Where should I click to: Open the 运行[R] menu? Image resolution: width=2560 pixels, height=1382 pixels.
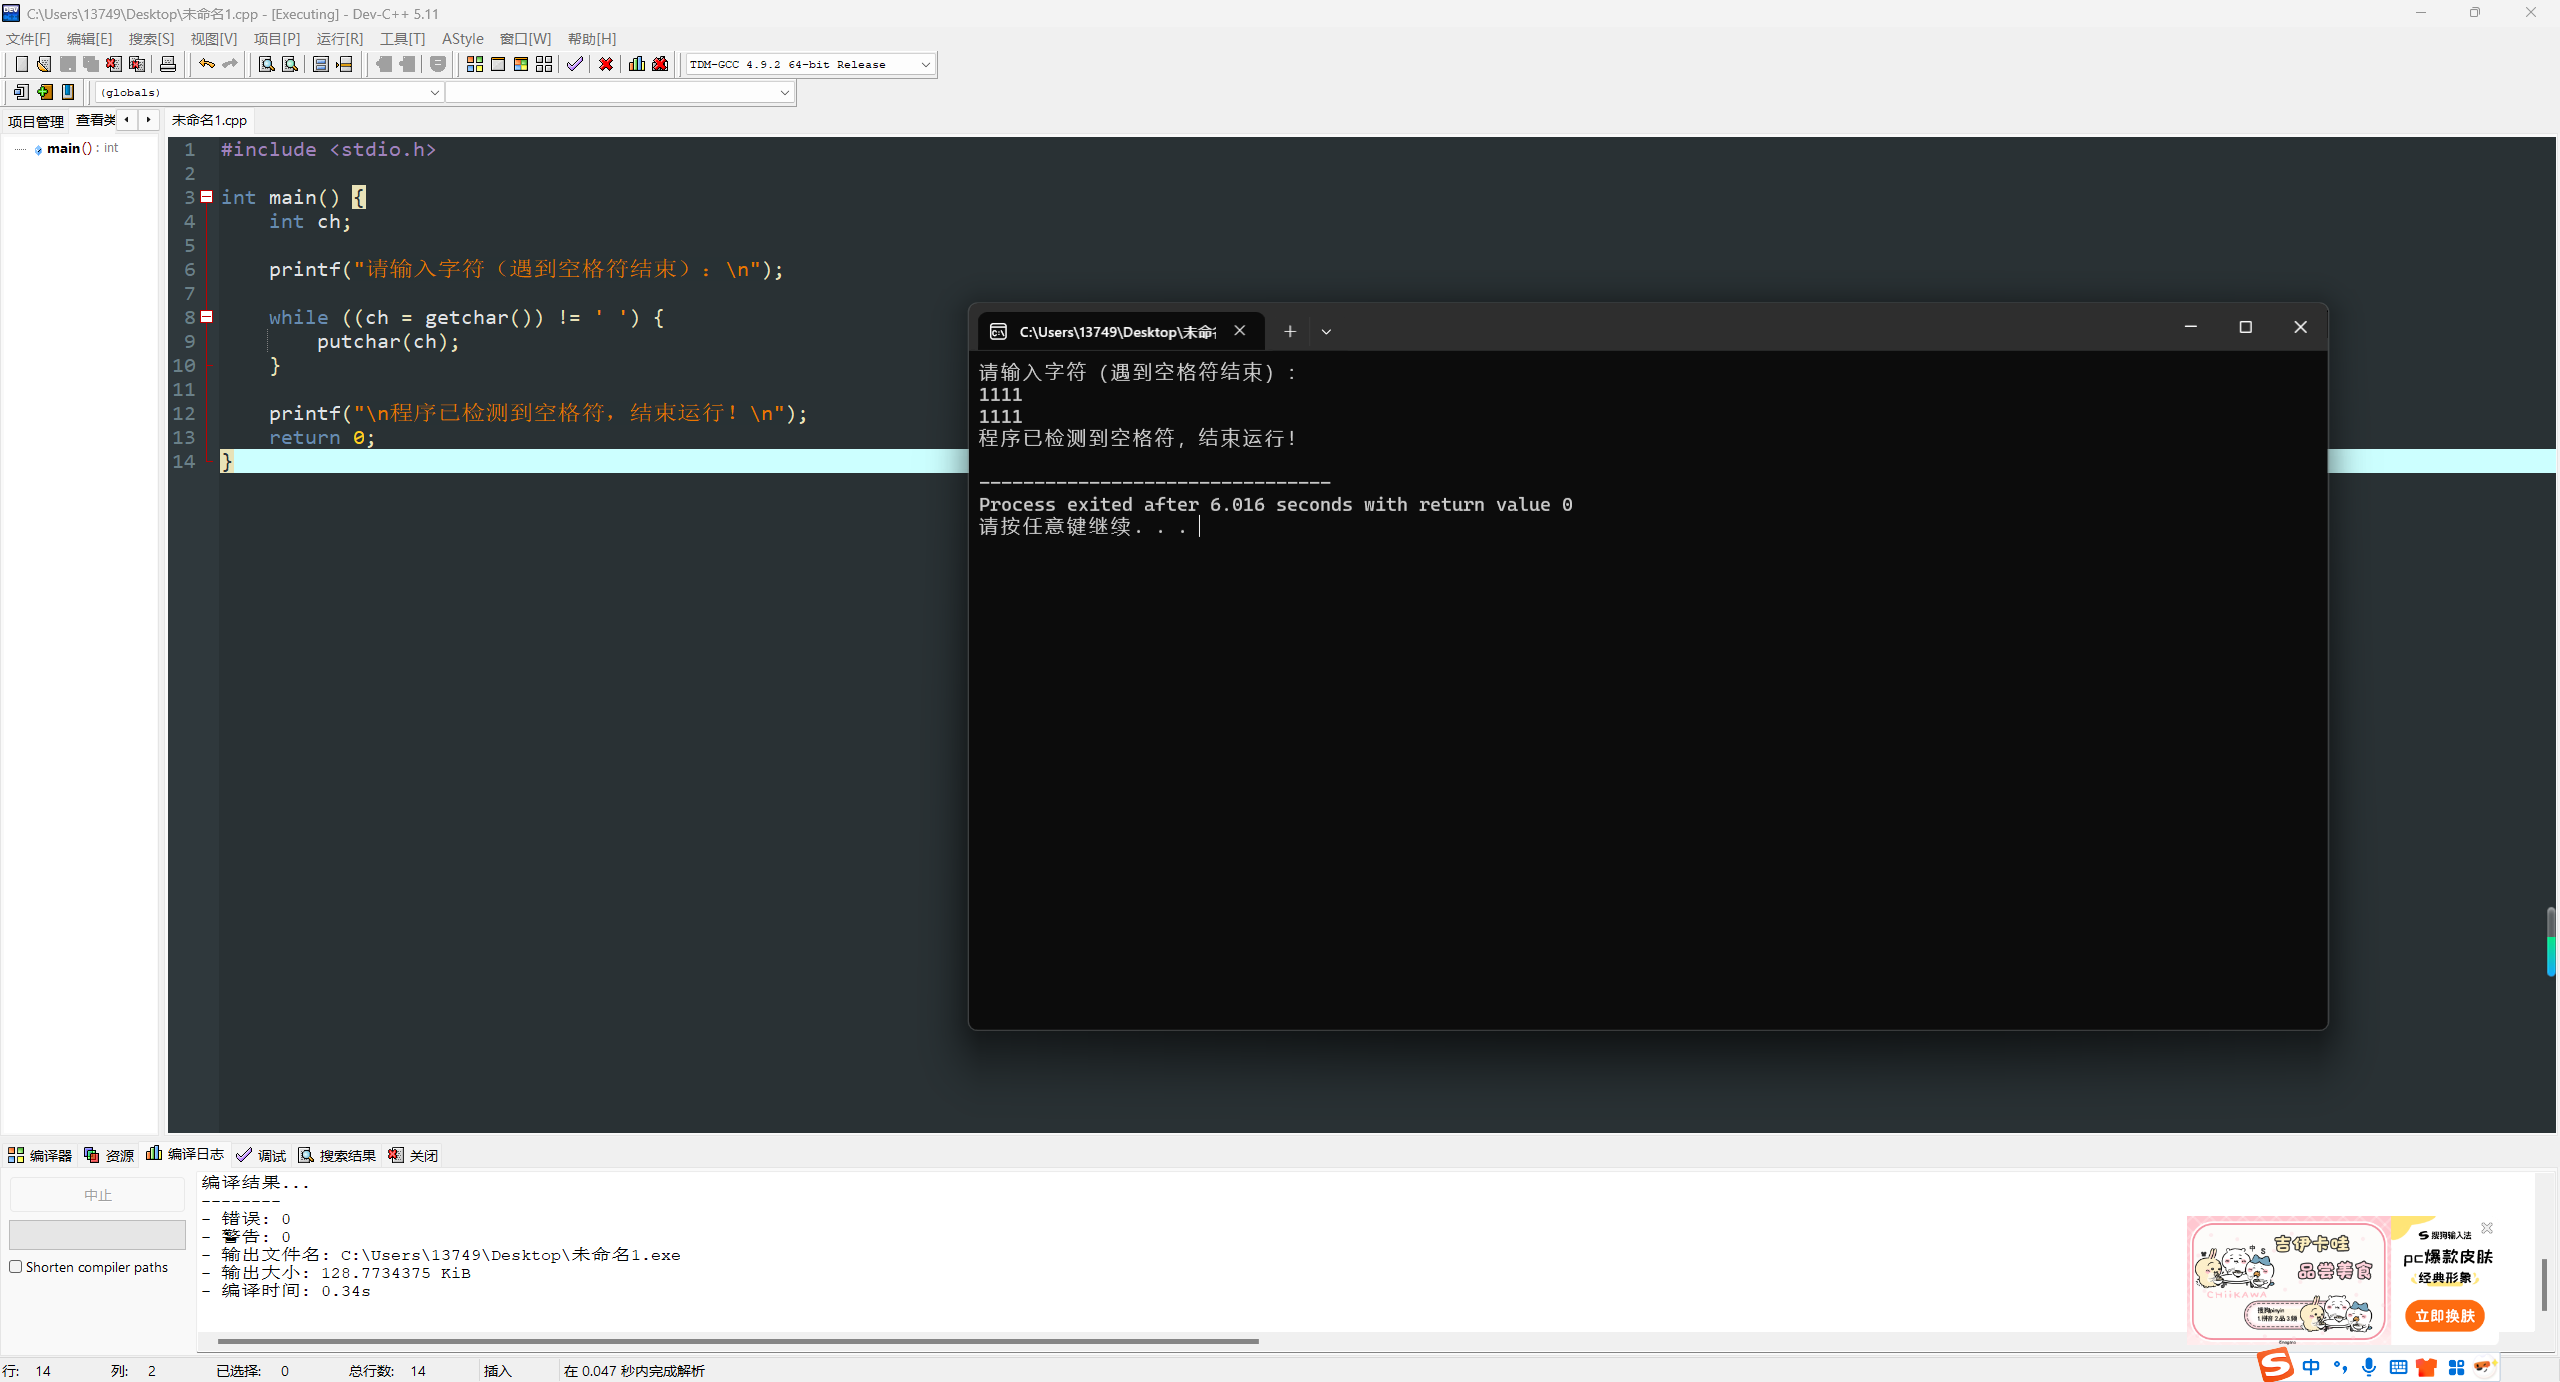pyautogui.click(x=339, y=38)
